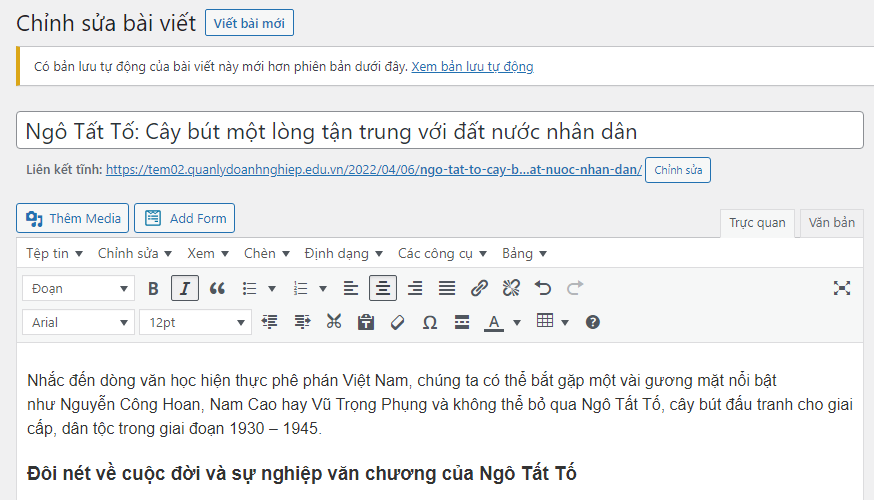Open the Định dạng menu
The width and height of the screenshot is (874, 500).
point(344,253)
